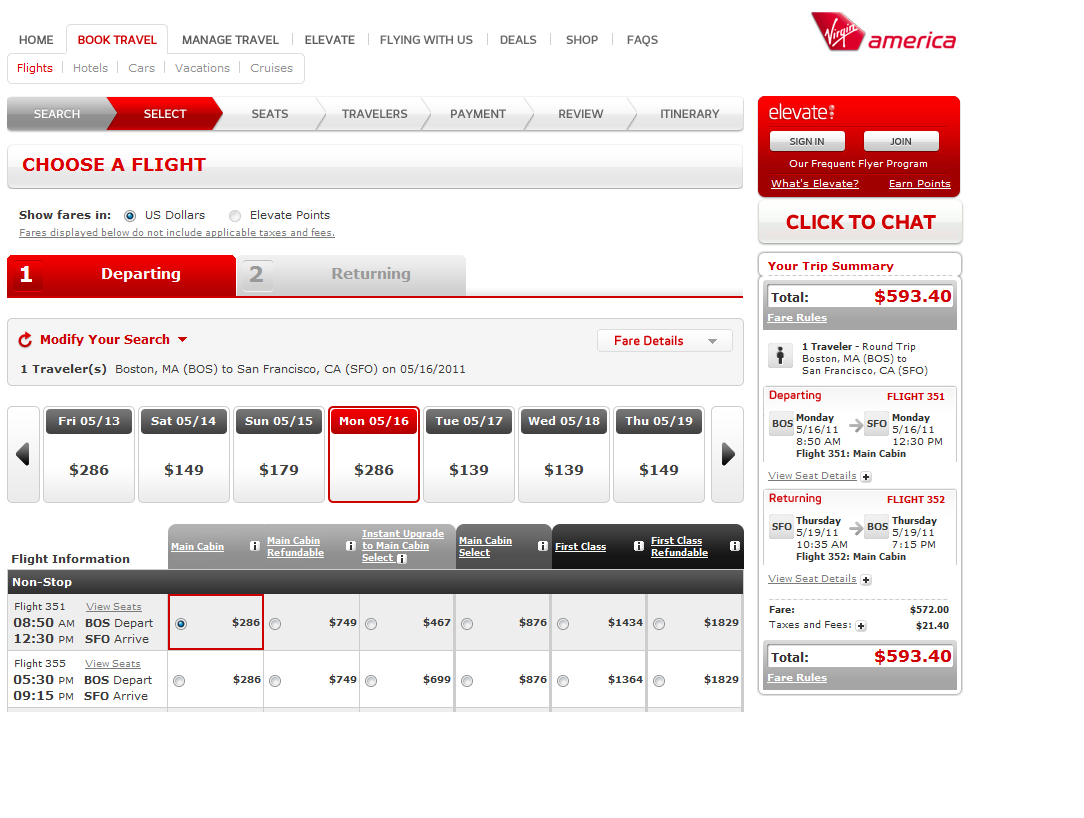Select Flight 351 First Class $1434 fare
The height and width of the screenshot is (818, 1084).
click(563, 624)
